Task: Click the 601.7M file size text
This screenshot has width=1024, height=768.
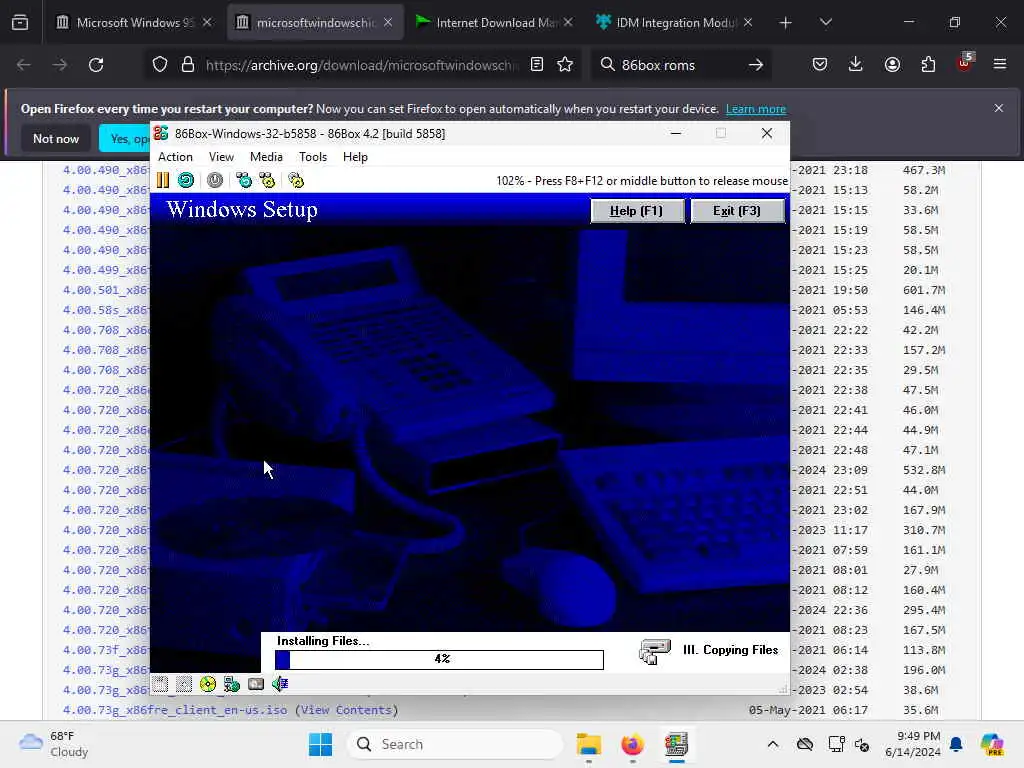Action: (924, 290)
